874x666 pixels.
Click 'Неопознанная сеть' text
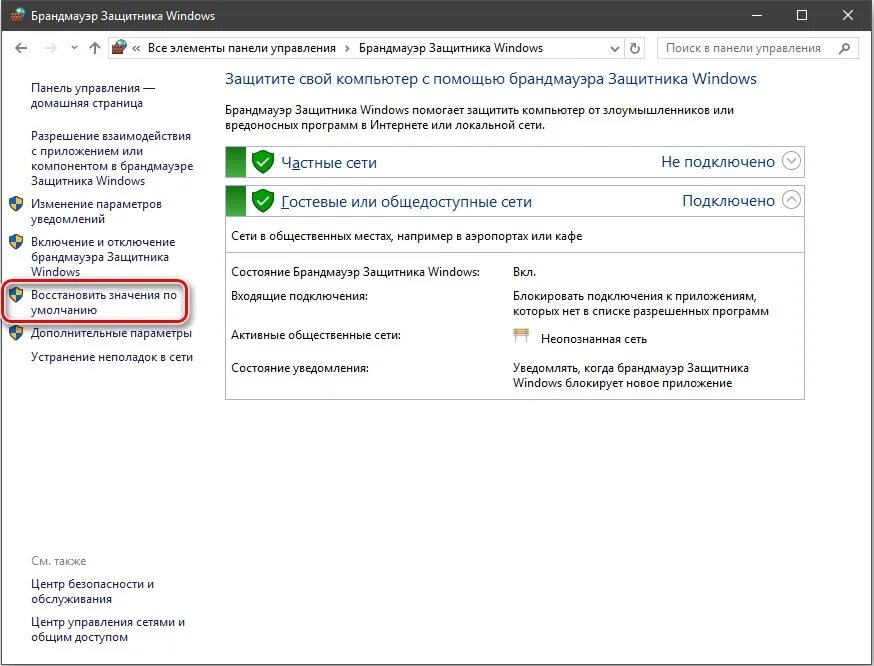pos(594,339)
